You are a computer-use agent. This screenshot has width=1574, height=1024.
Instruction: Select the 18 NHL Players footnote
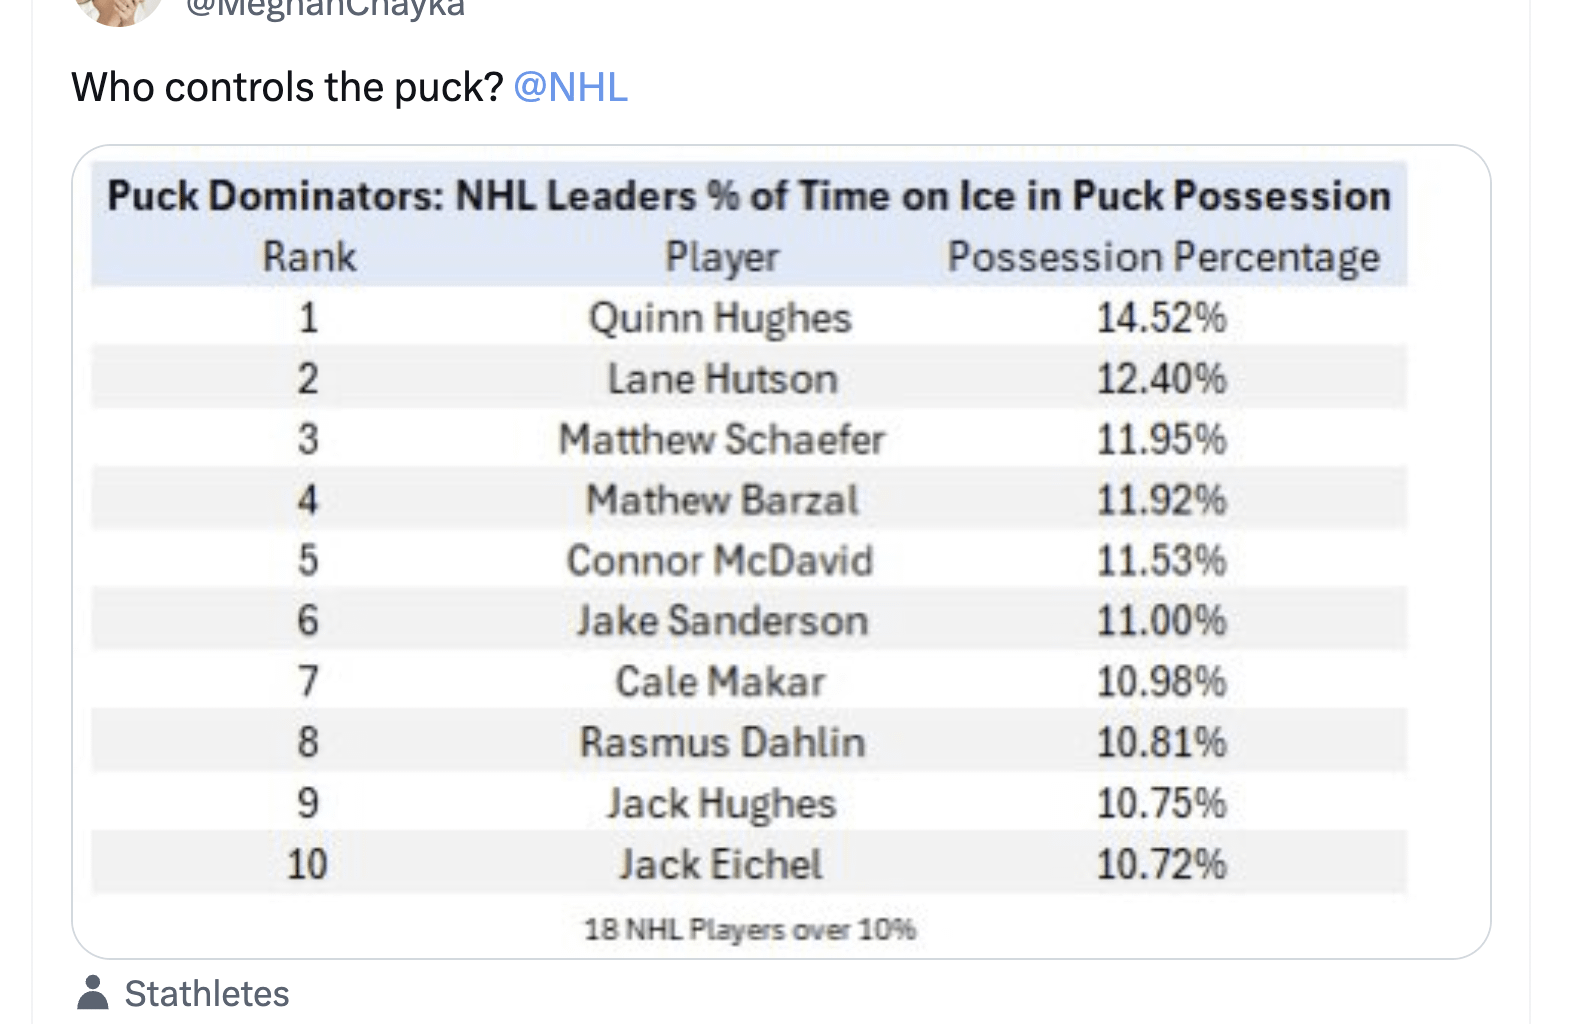coord(751,929)
